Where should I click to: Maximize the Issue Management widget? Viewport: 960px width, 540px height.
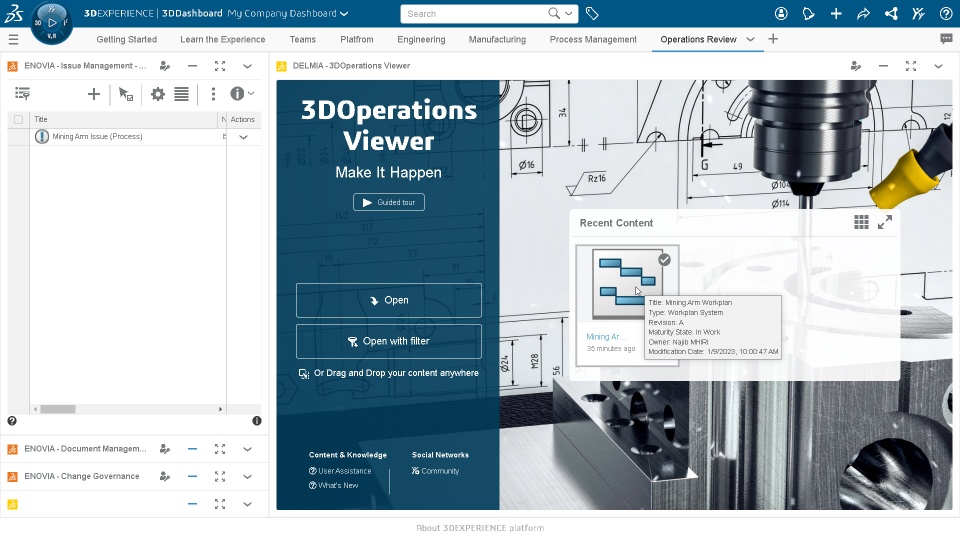[x=220, y=66]
